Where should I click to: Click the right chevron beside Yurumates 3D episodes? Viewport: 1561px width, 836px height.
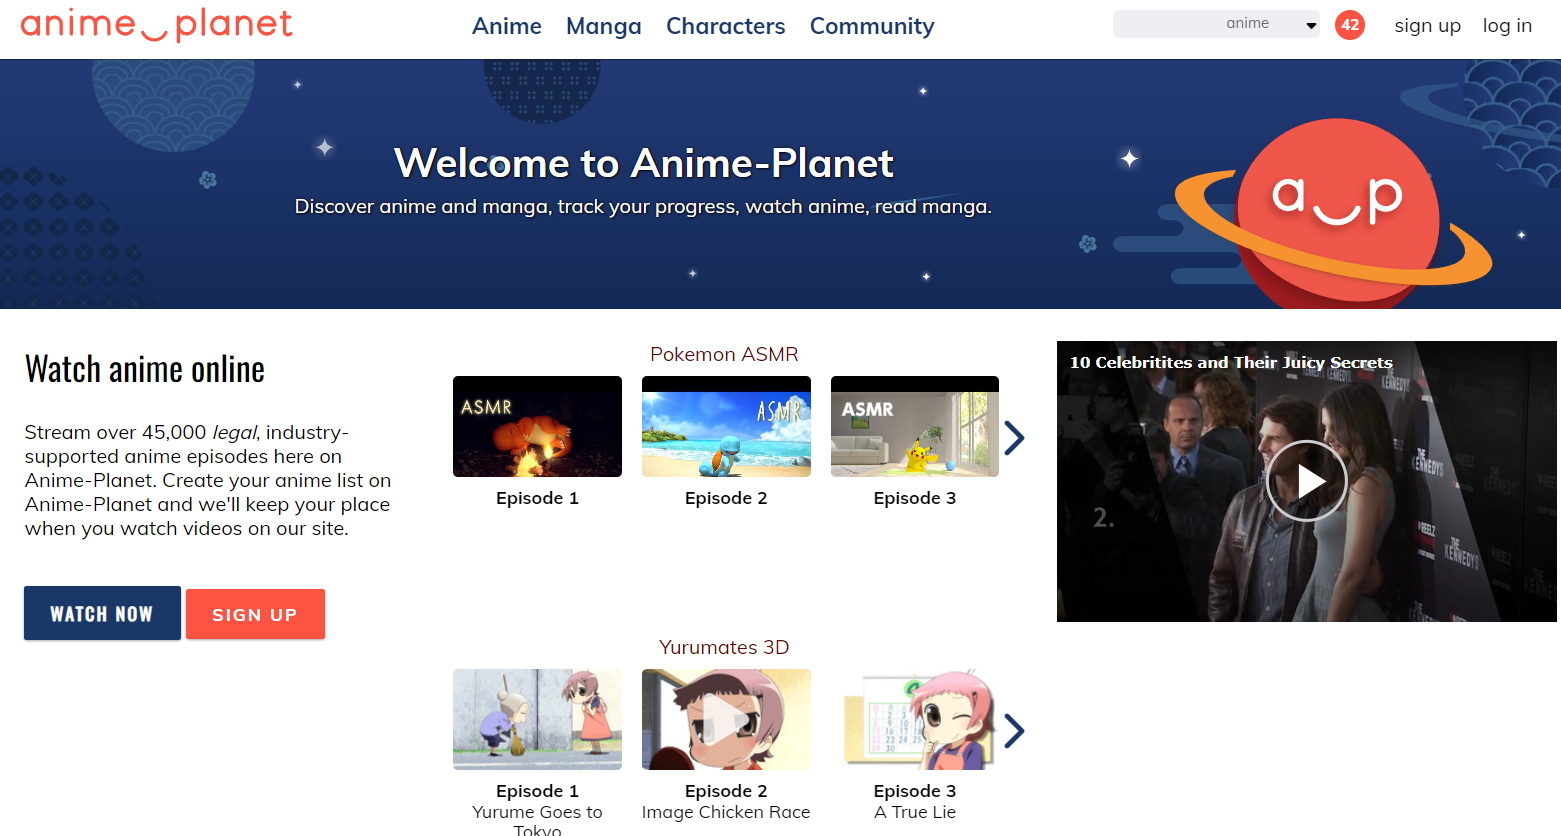coord(1015,730)
